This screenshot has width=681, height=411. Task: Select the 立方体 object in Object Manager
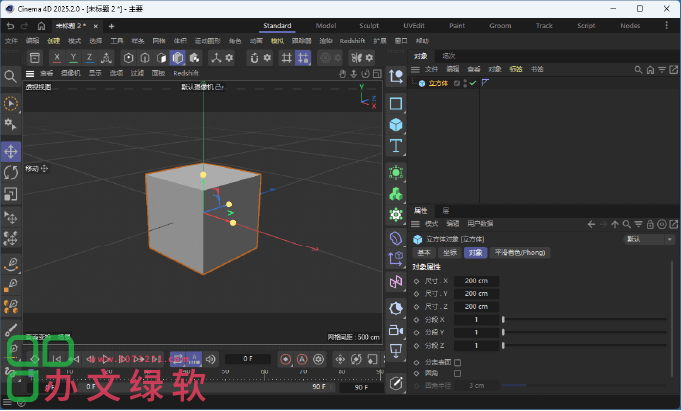[438, 83]
